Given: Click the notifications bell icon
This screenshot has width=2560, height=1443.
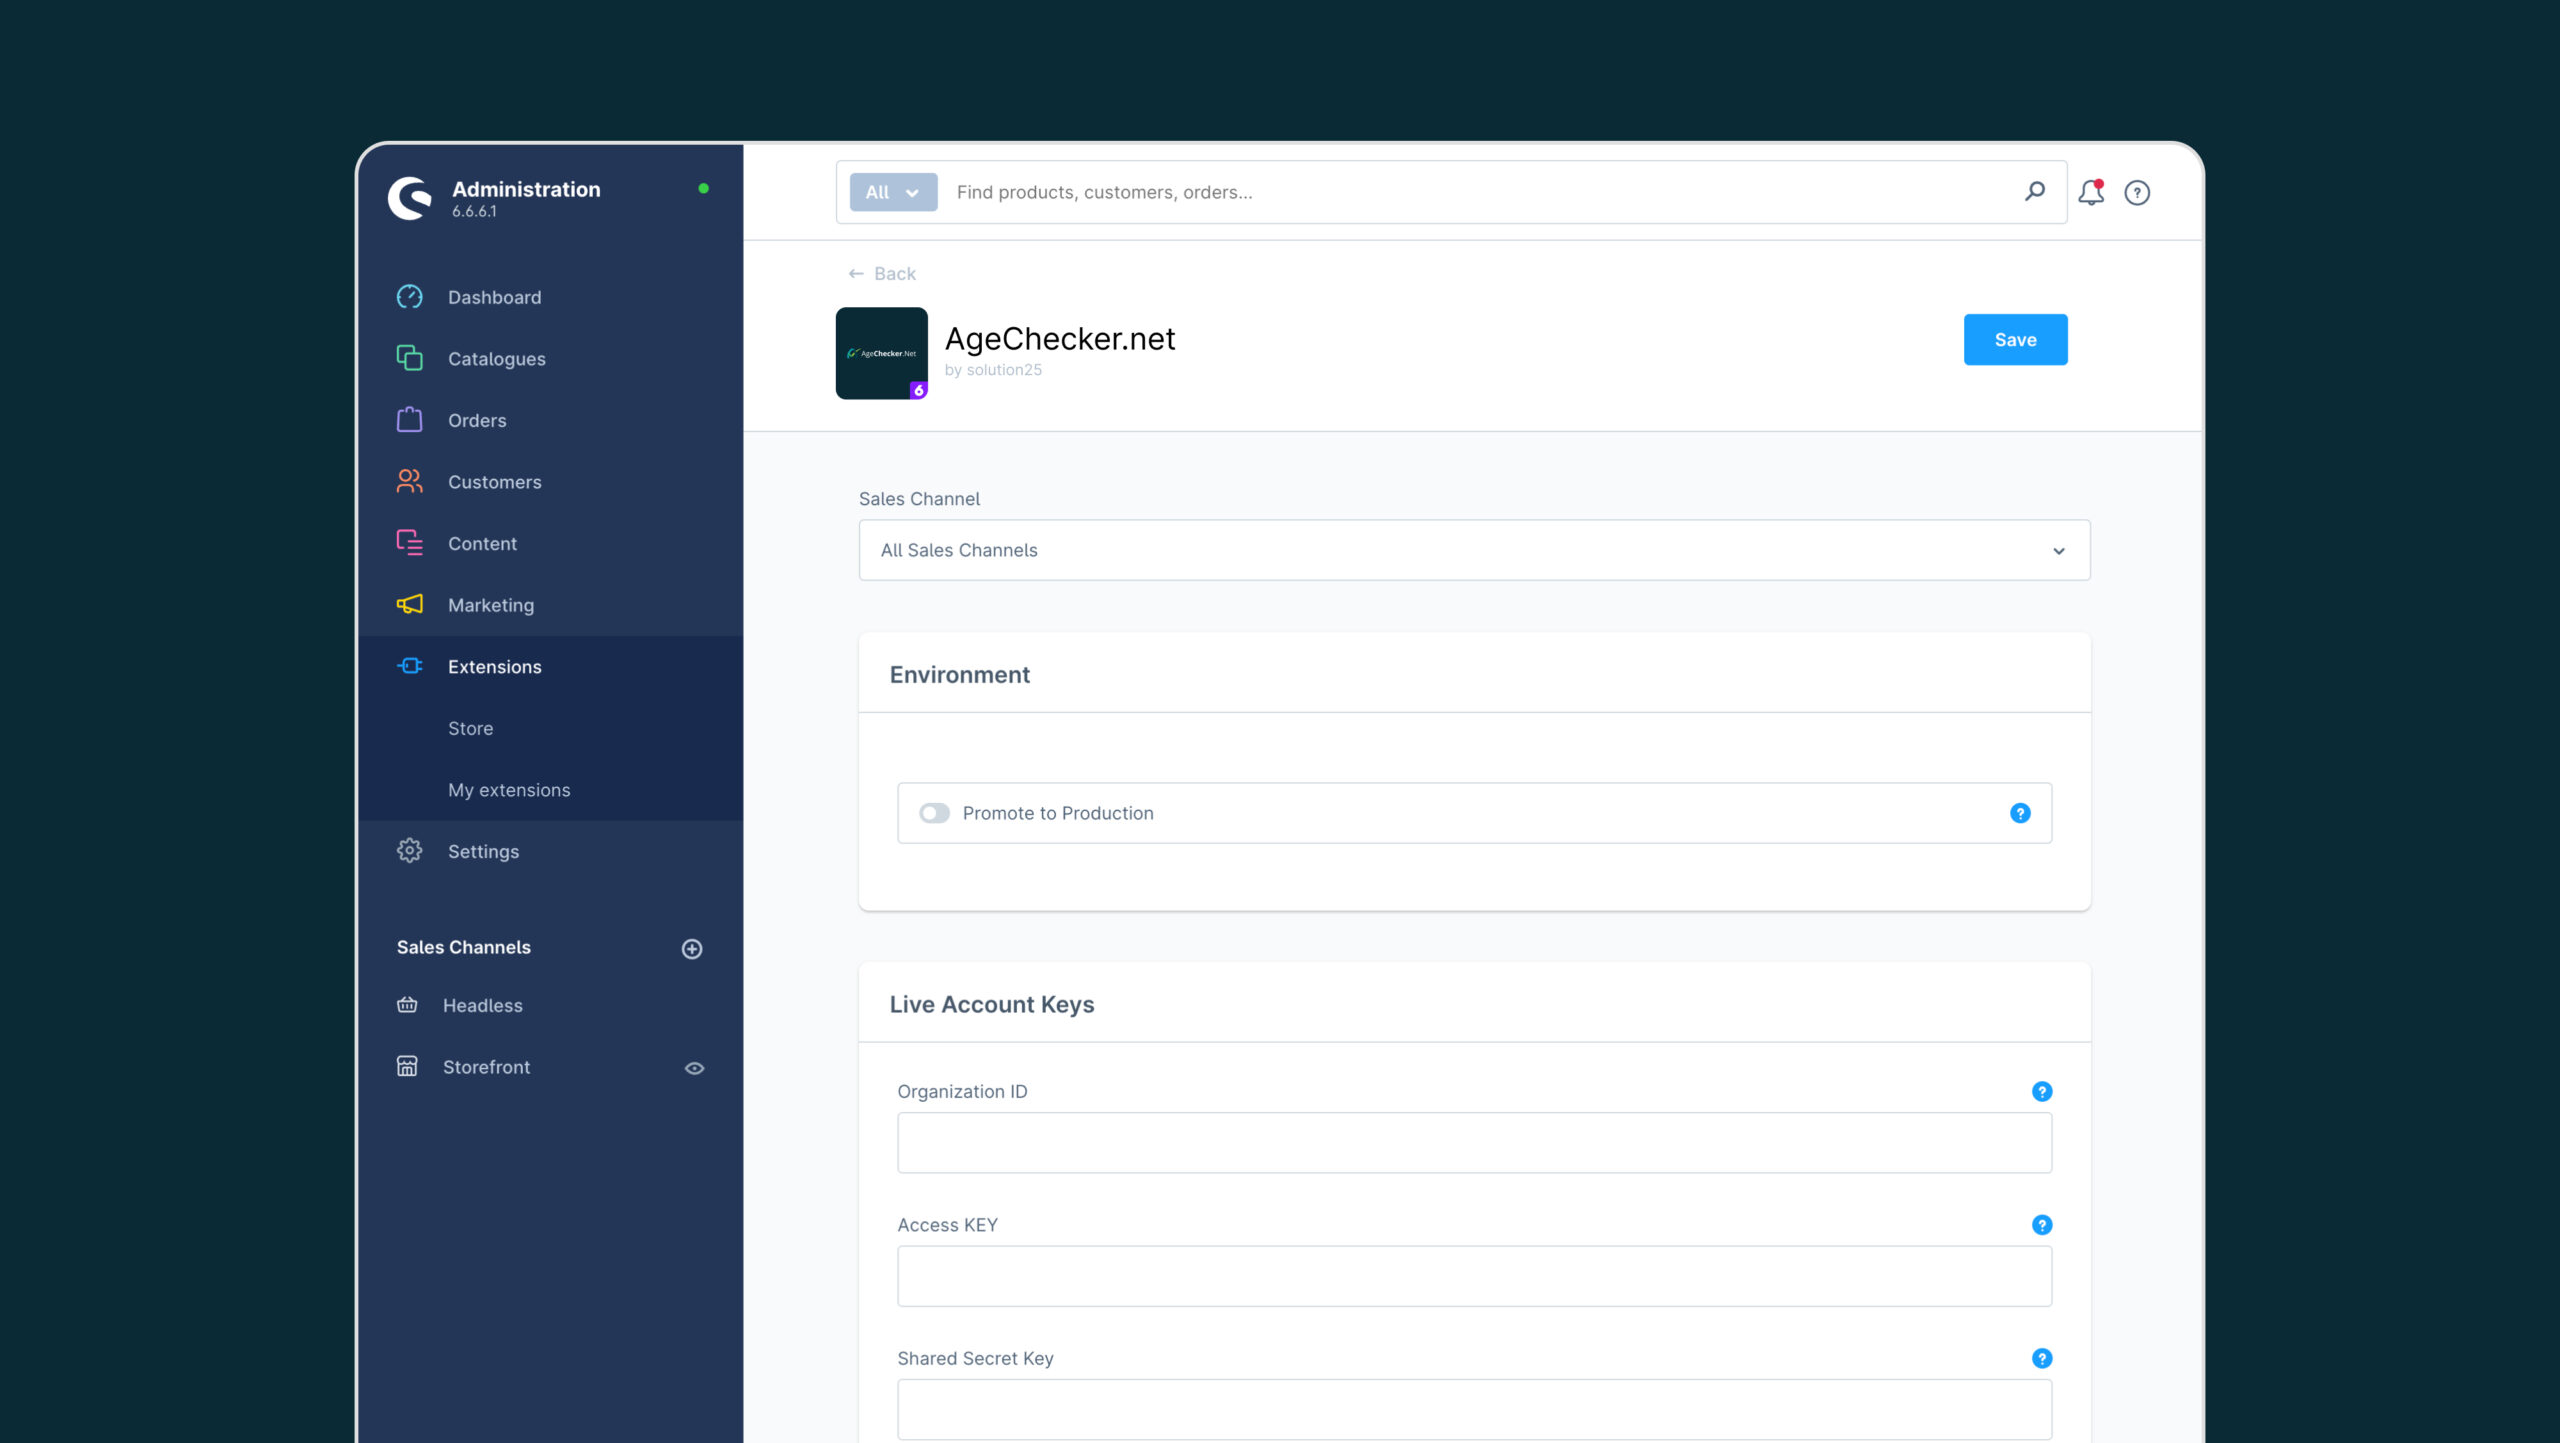Looking at the screenshot, I should (x=2090, y=192).
